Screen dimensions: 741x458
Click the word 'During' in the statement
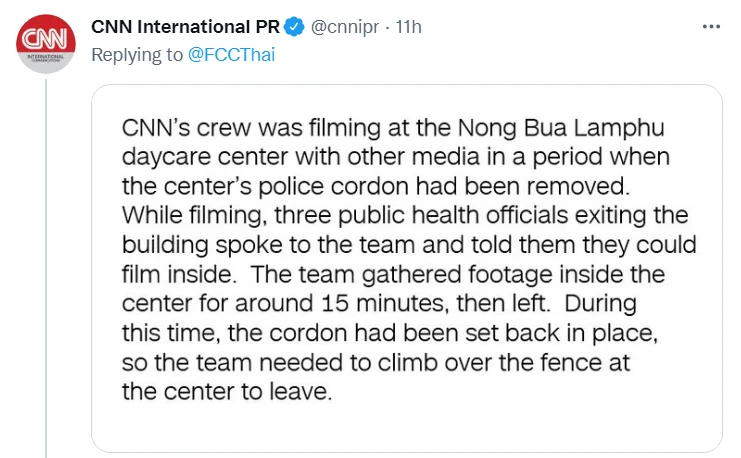click(600, 303)
